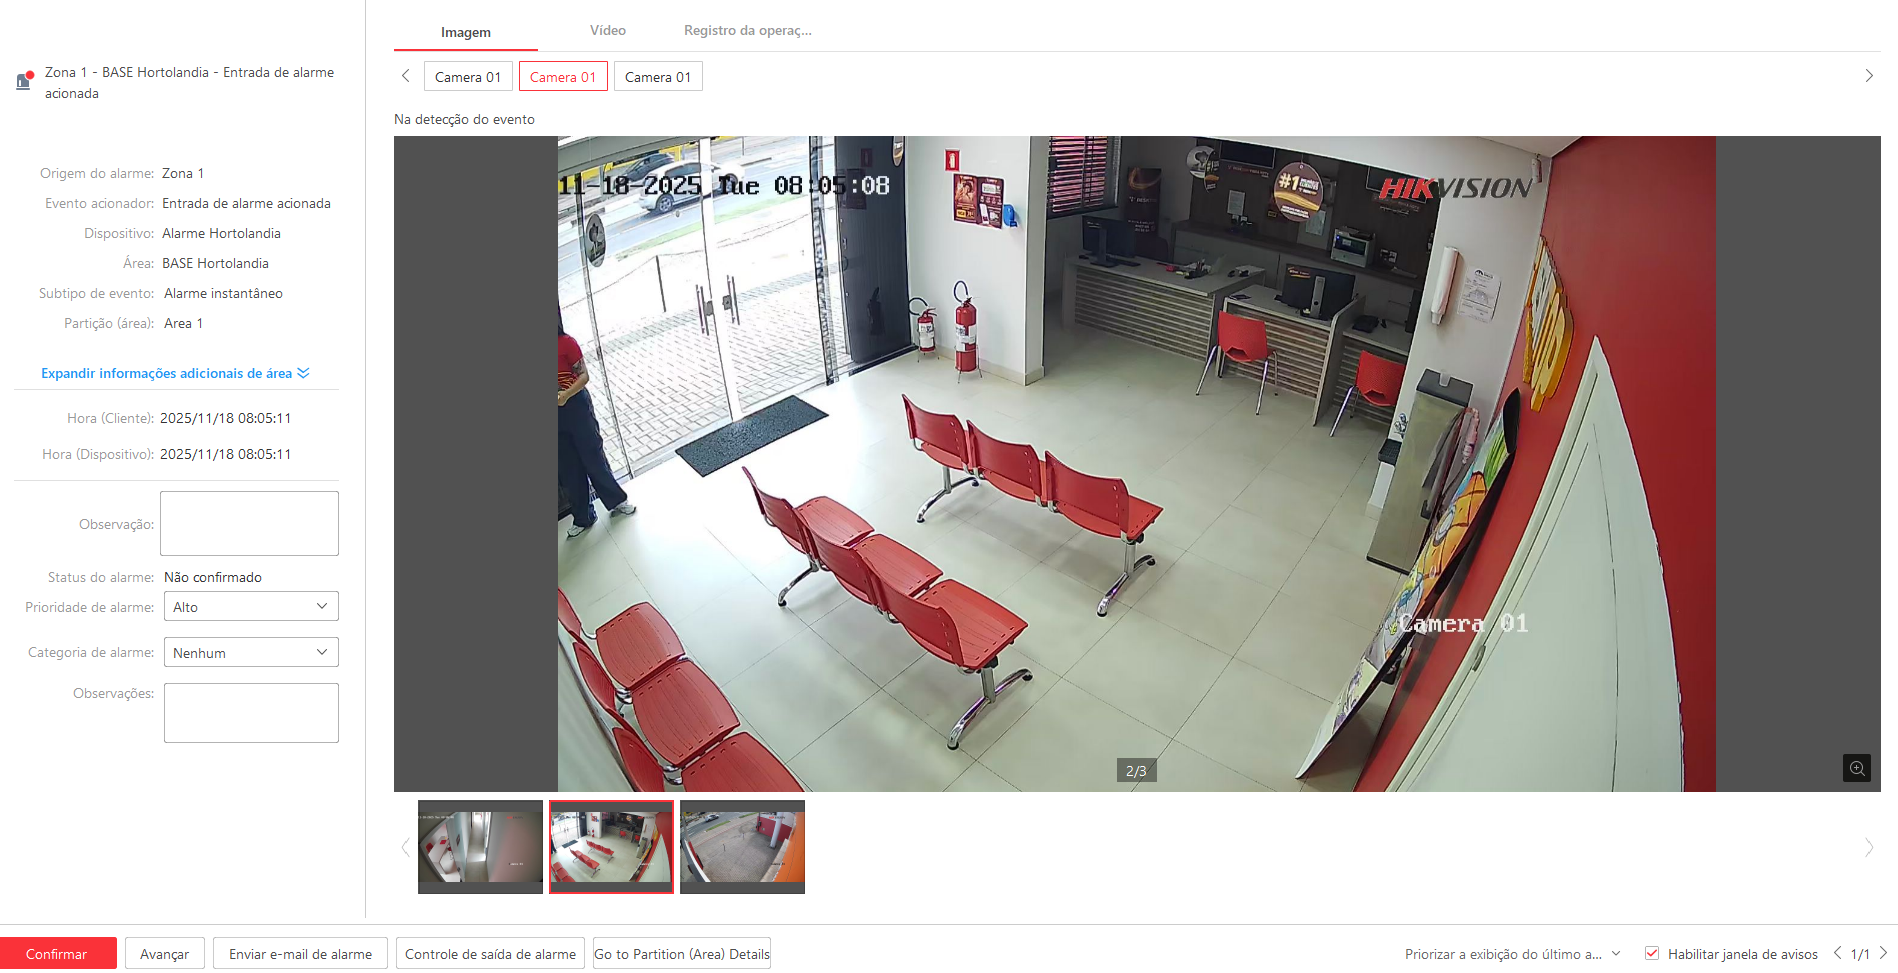The width and height of the screenshot is (1898, 973).
Task: Click Enviar e-mail de alarme button
Action: tap(300, 954)
